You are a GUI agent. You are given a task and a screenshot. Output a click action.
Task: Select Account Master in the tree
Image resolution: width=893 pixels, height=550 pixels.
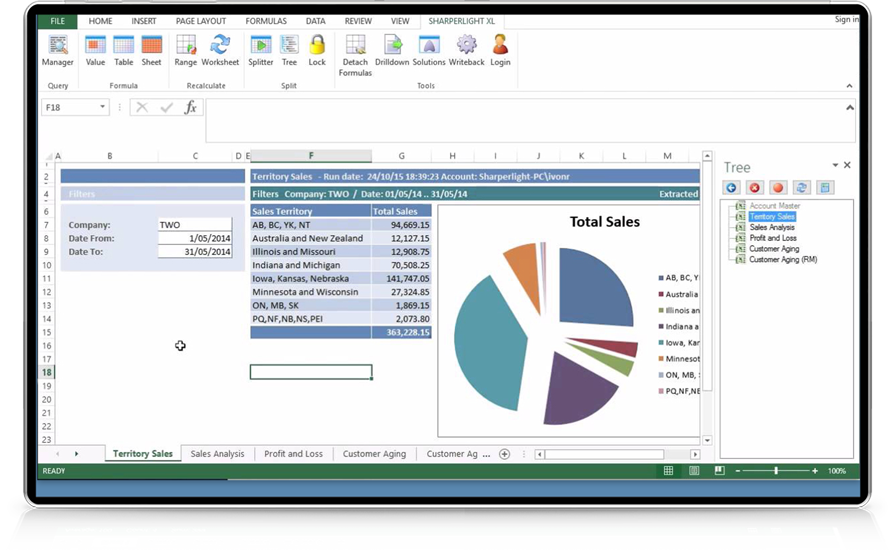click(x=775, y=206)
